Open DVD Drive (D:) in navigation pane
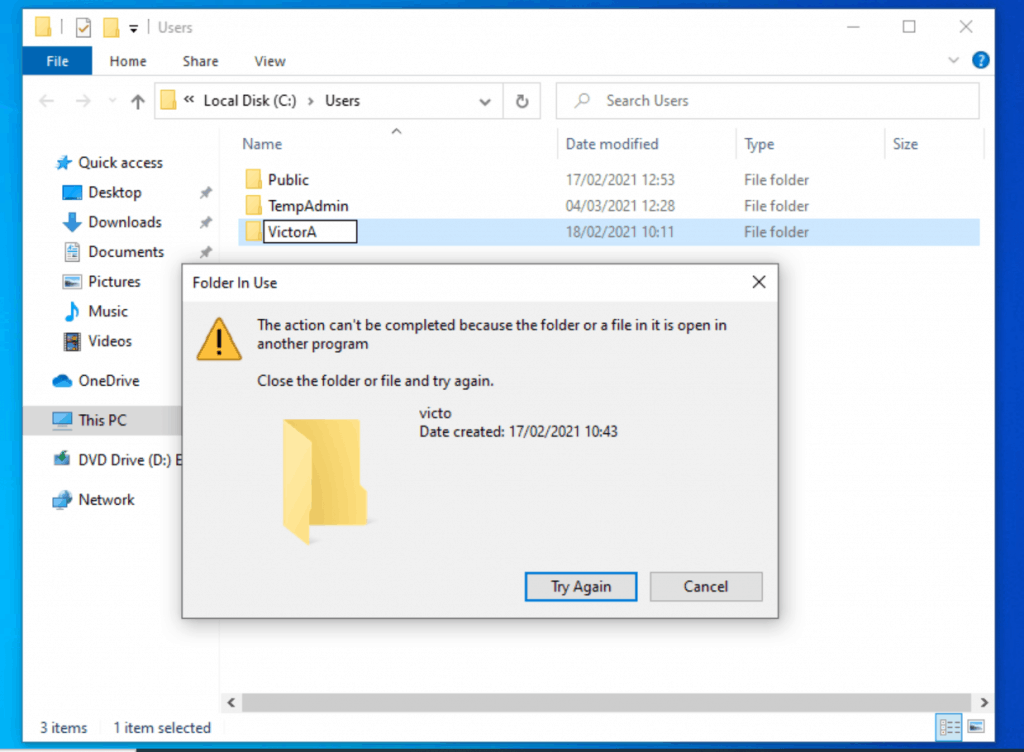This screenshot has height=752, width=1024. coord(118,460)
